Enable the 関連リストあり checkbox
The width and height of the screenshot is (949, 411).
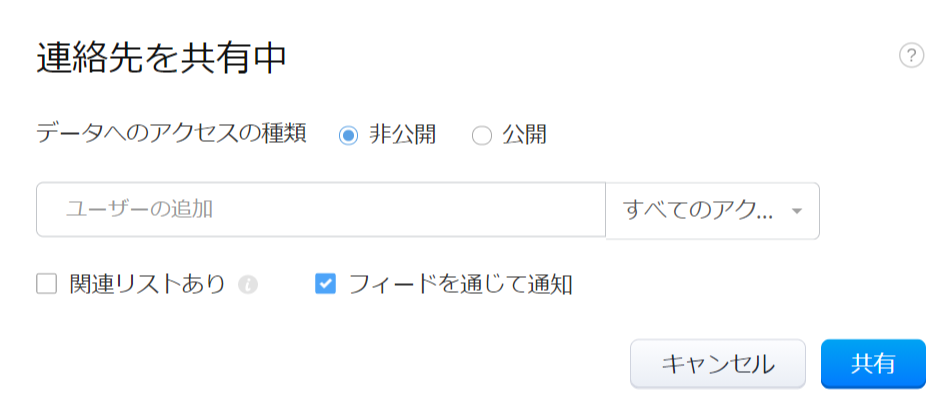pos(47,285)
